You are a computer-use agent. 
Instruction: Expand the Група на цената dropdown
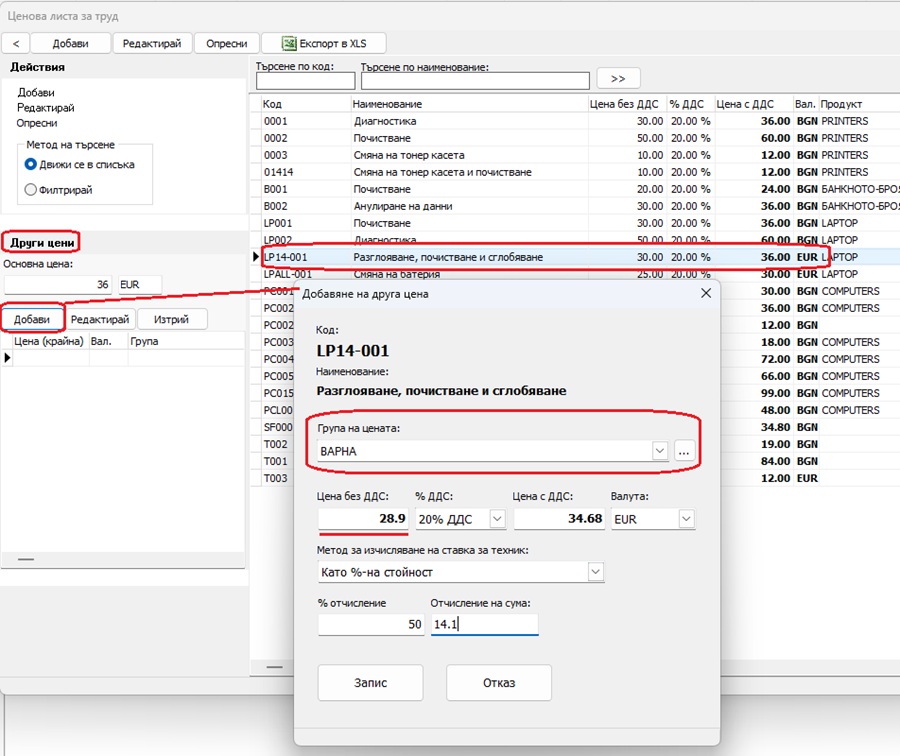pos(660,451)
